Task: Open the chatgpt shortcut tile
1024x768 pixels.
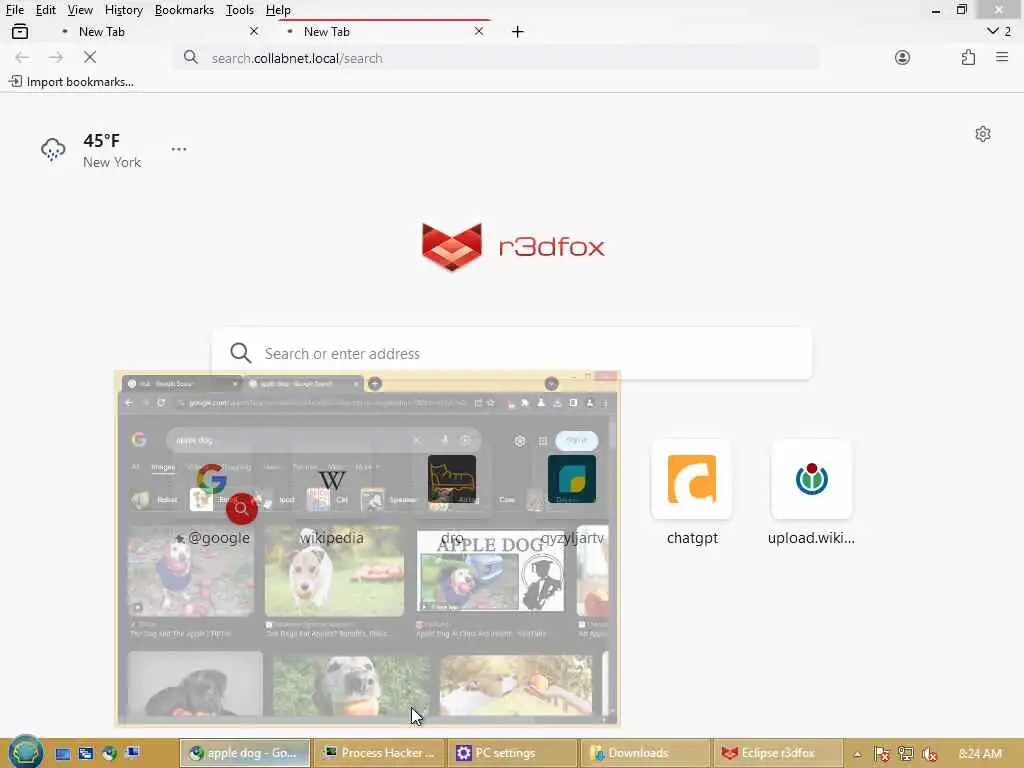Action: 692,493
